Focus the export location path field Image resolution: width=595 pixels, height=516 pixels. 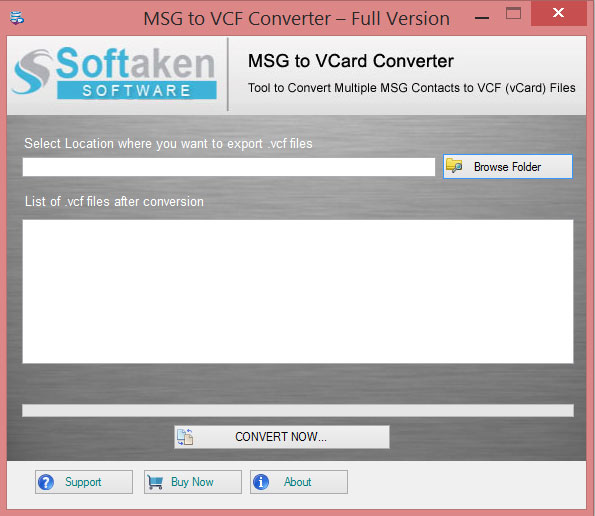point(229,167)
